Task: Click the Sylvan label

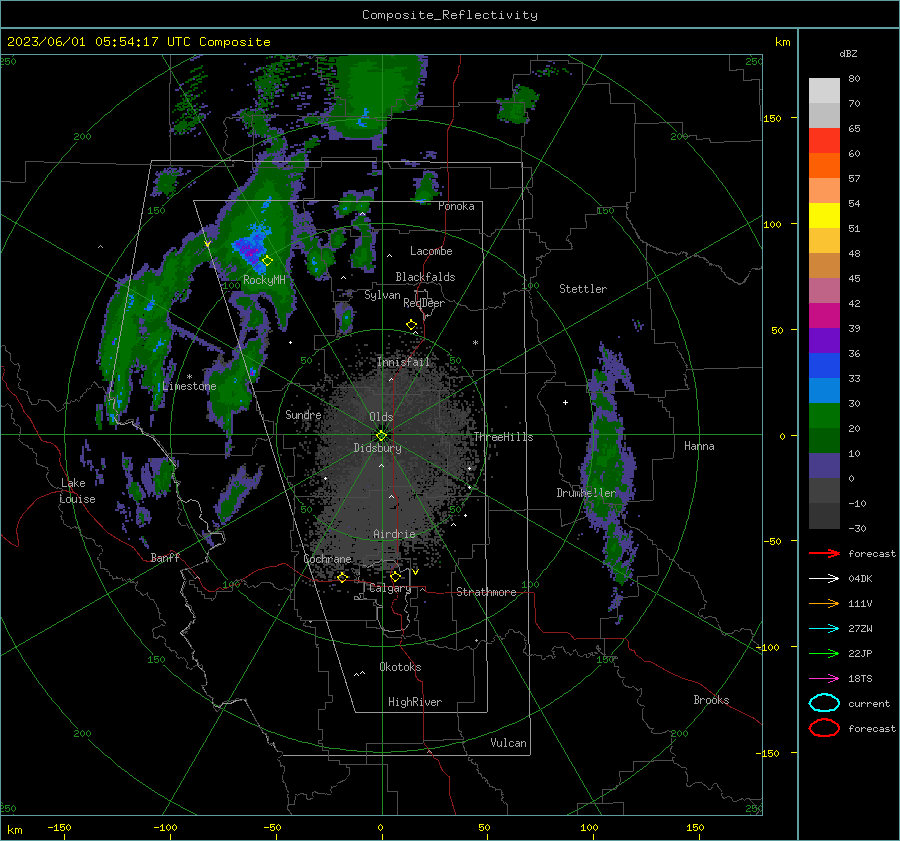Action: 382,295
